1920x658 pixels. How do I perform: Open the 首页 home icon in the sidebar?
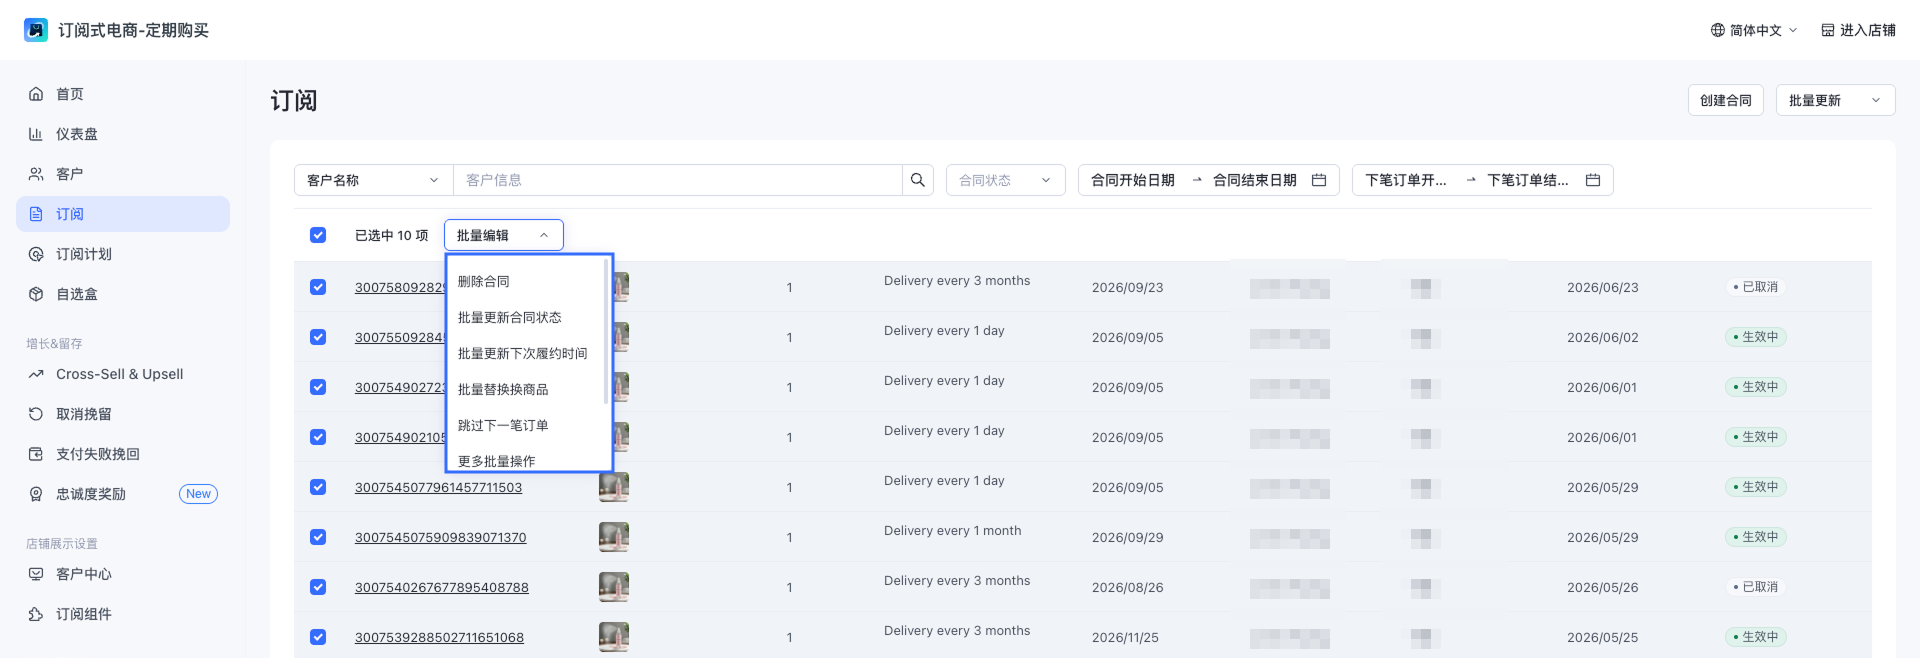point(36,94)
